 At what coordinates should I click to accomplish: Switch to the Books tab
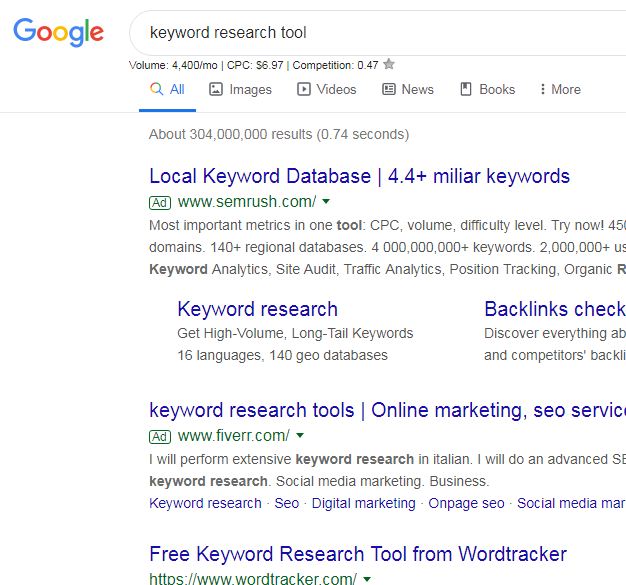point(487,89)
